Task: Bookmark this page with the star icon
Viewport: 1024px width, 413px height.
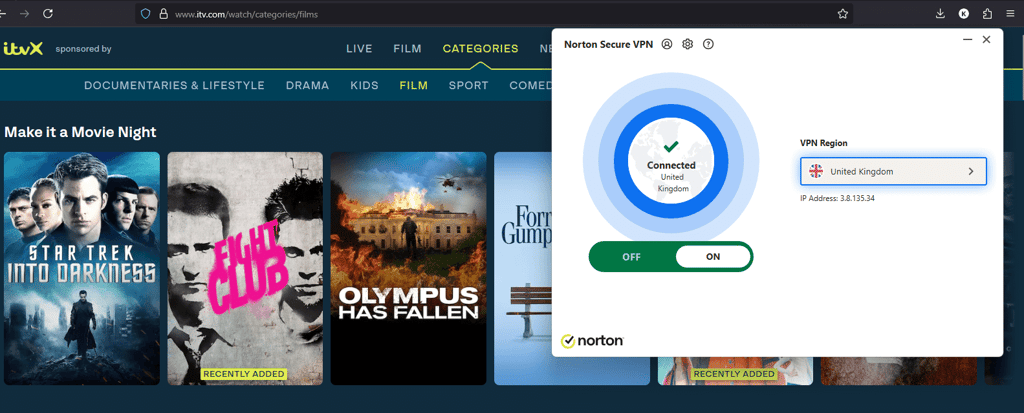Action: (x=842, y=14)
